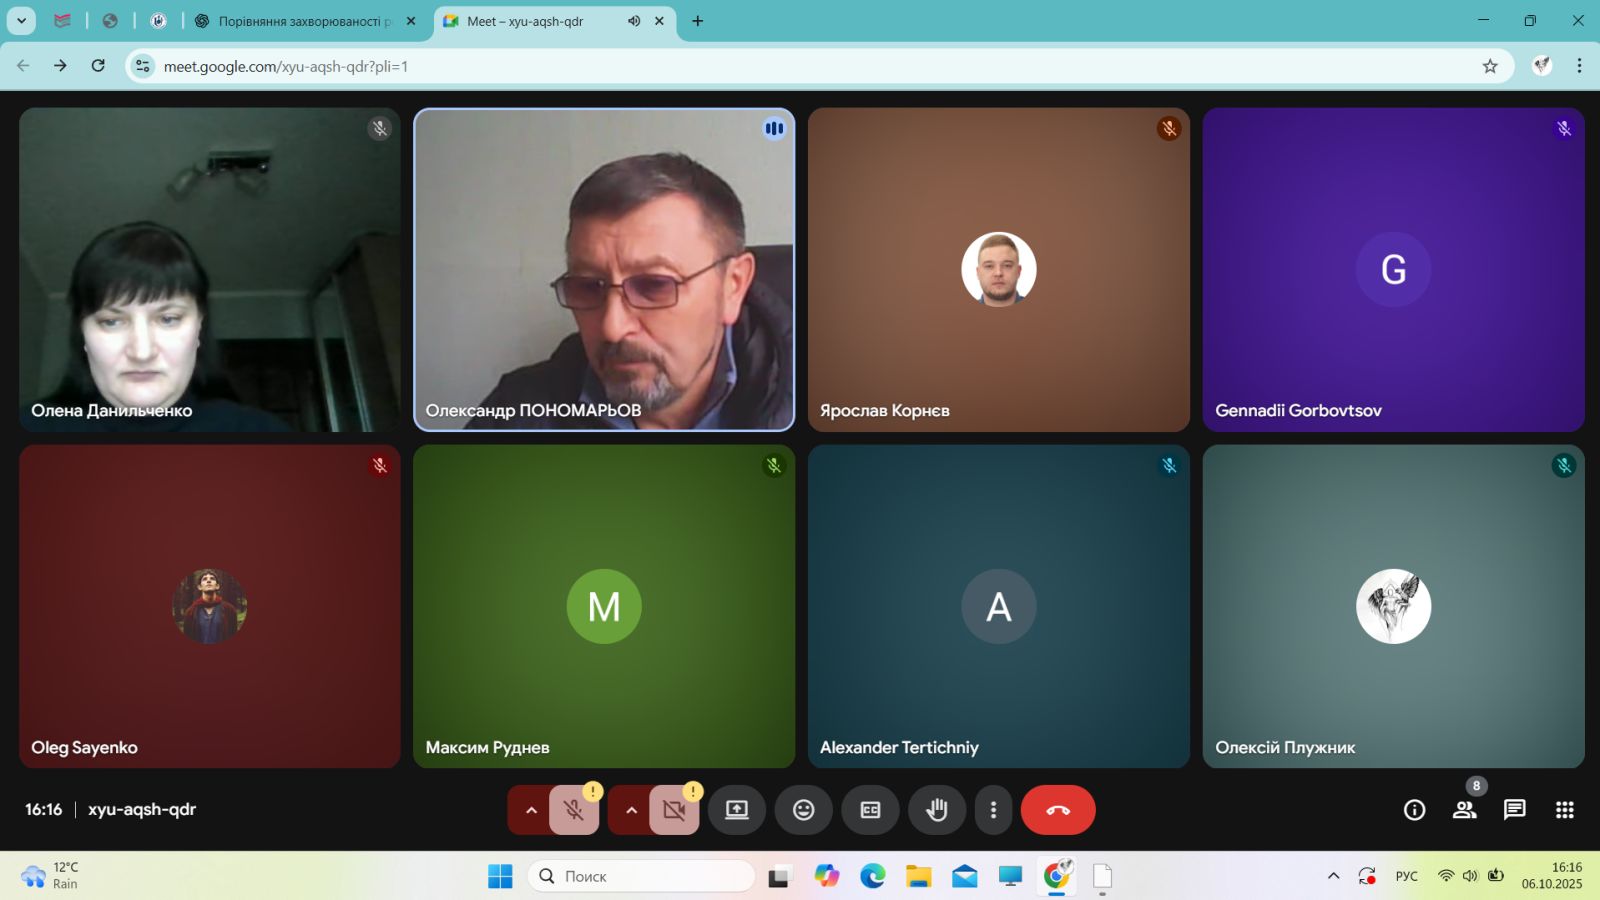The width and height of the screenshot is (1600, 900).
Task: Switch to the Порівняння захворюваності tab
Action: [x=300, y=21]
